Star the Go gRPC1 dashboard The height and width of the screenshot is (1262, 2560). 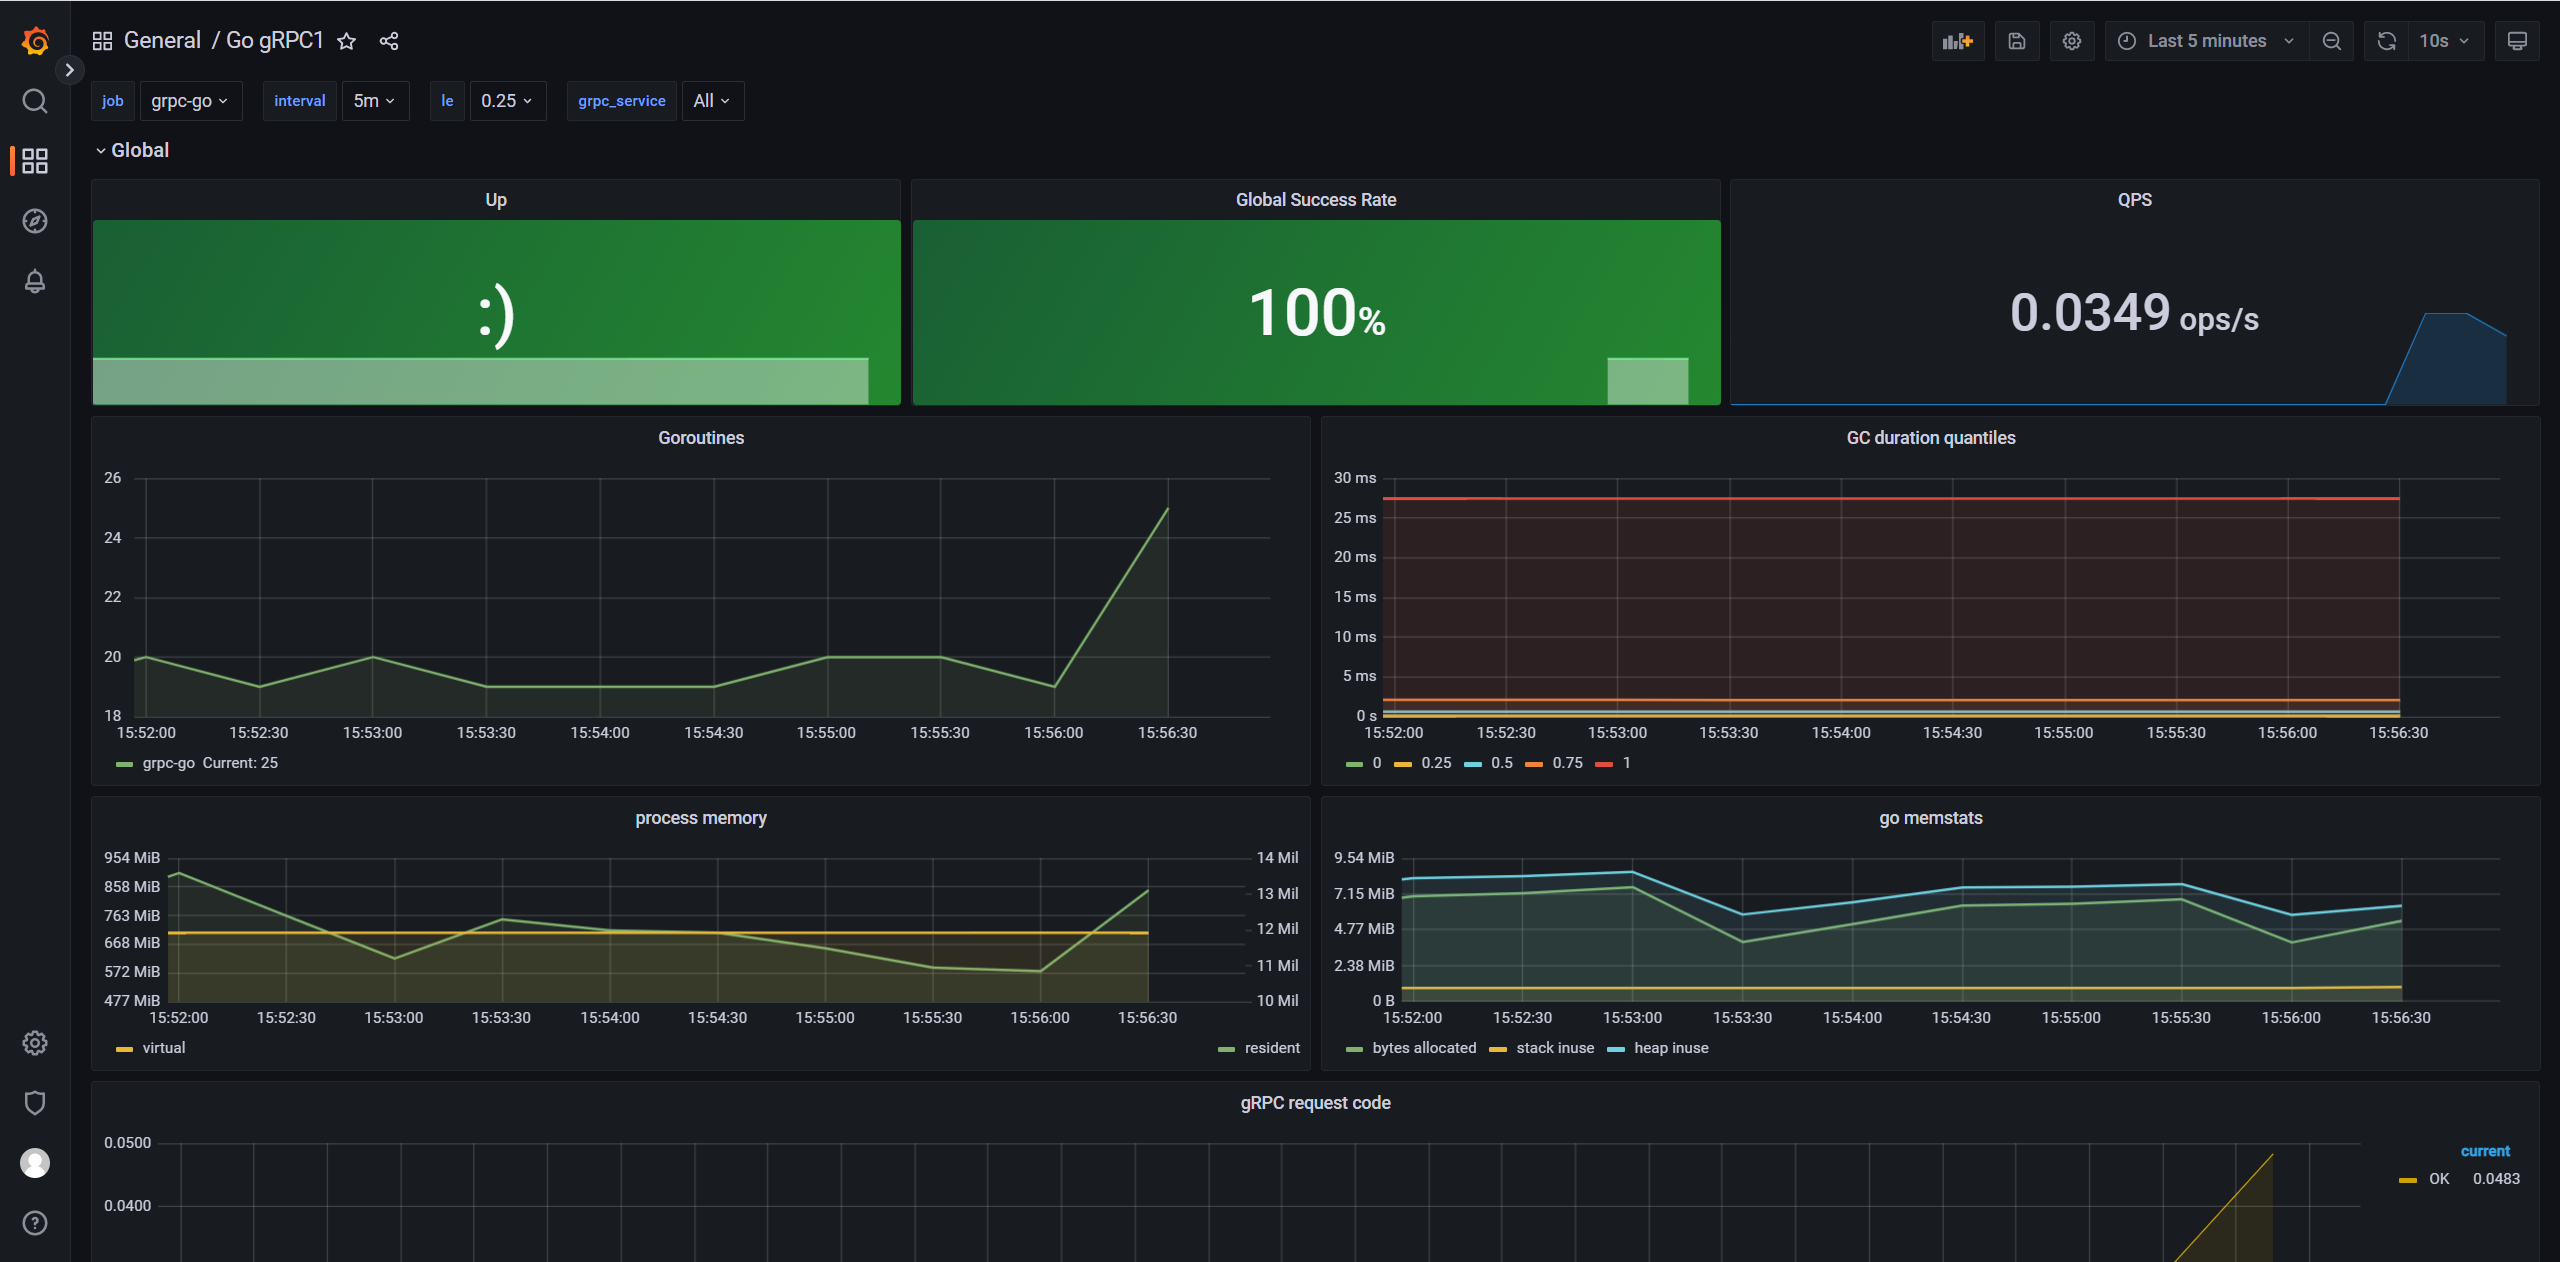point(347,41)
